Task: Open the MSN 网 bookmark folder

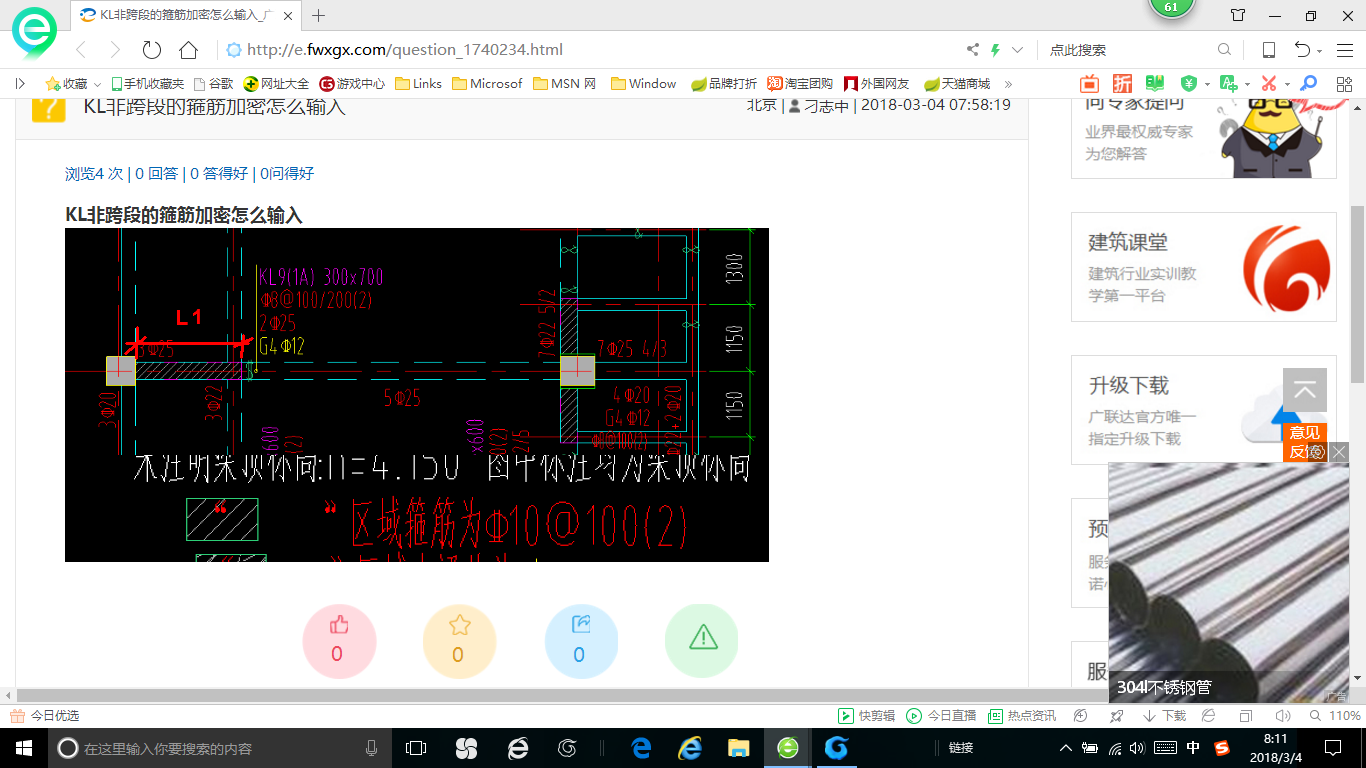Action: (565, 84)
